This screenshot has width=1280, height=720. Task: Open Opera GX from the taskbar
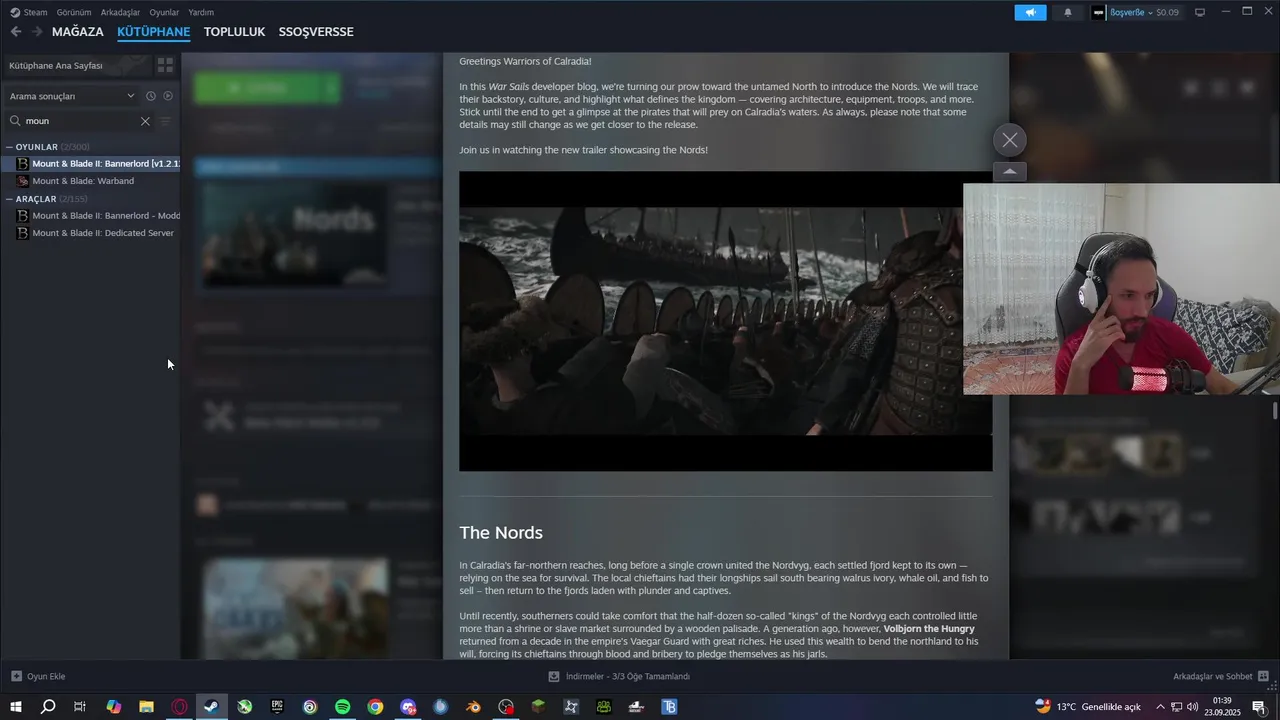click(x=179, y=707)
